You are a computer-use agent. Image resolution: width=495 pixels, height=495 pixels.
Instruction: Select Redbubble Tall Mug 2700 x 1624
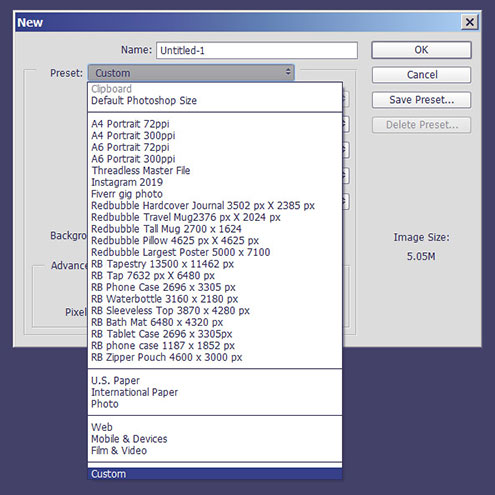pos(215,229)
